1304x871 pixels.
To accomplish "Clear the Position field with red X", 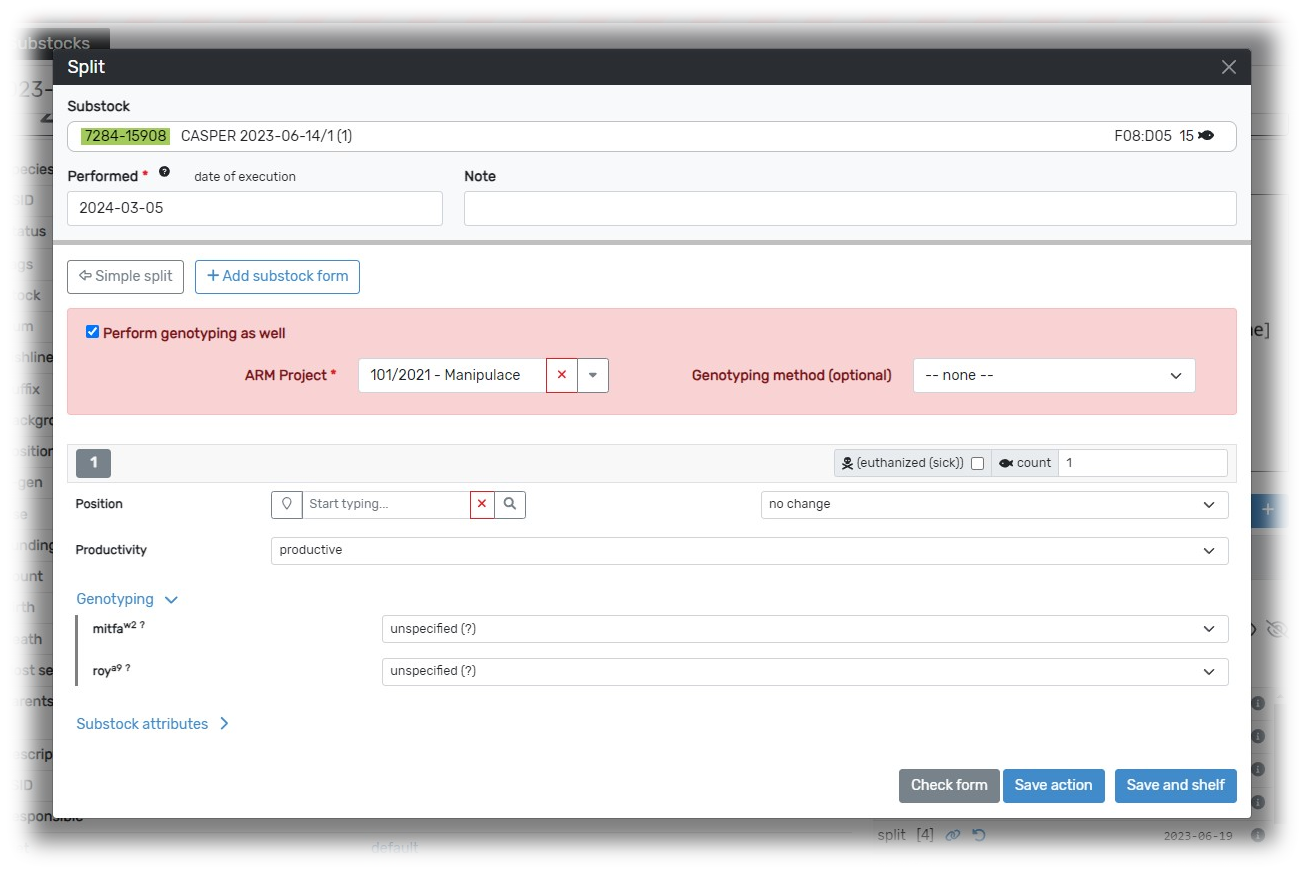I will (482, 504).
